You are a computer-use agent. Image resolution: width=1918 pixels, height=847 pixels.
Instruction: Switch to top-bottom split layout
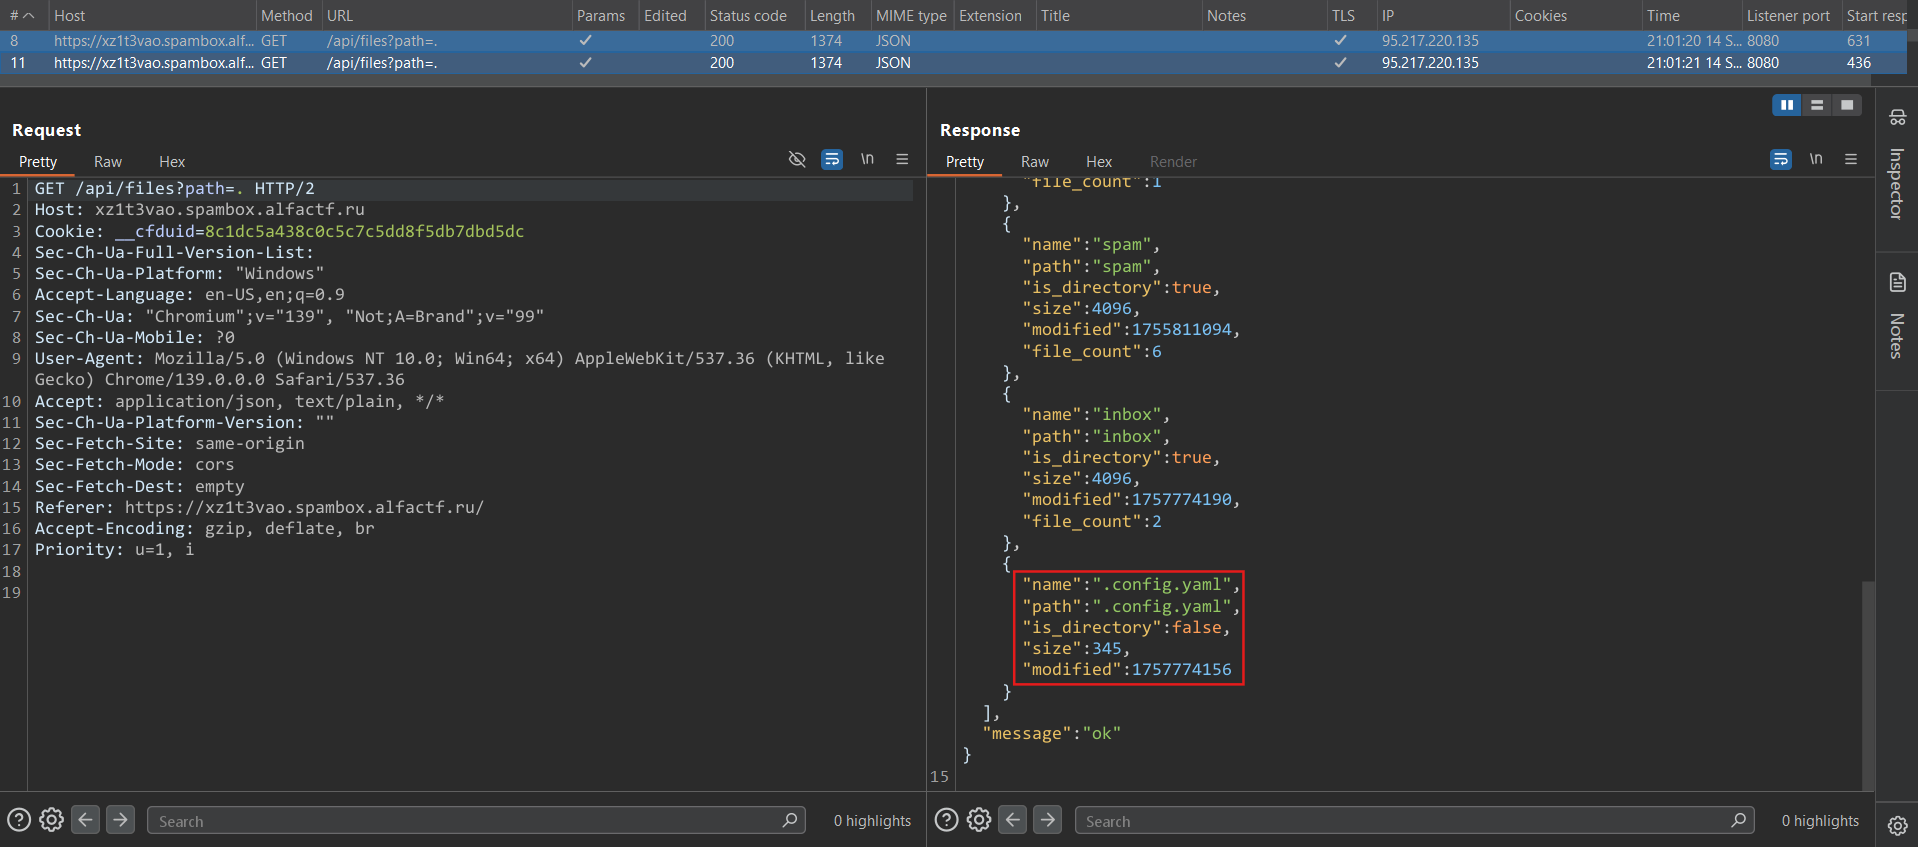pyautogui.click(x=1817, y=105)
